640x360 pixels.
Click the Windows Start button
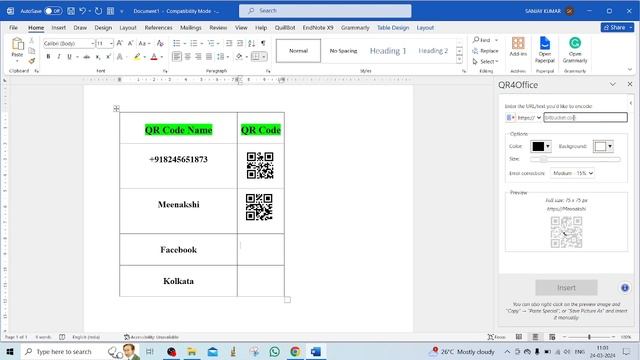click(x=10, y=351)
